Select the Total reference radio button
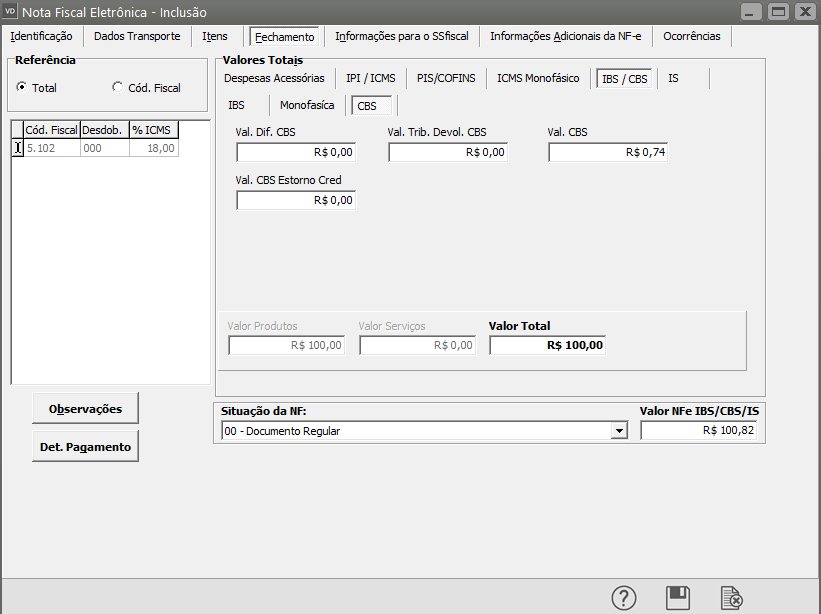 [22, 88]
